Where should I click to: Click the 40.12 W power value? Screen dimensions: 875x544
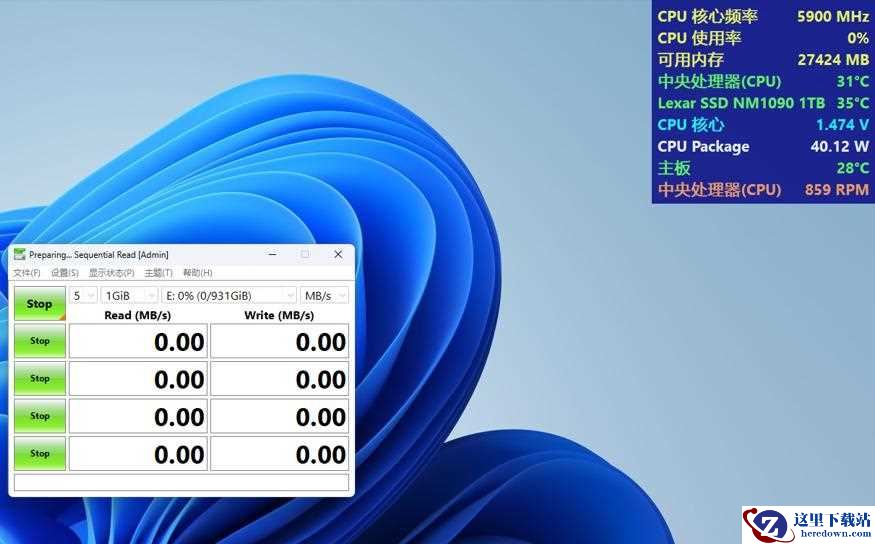point(840,147)
